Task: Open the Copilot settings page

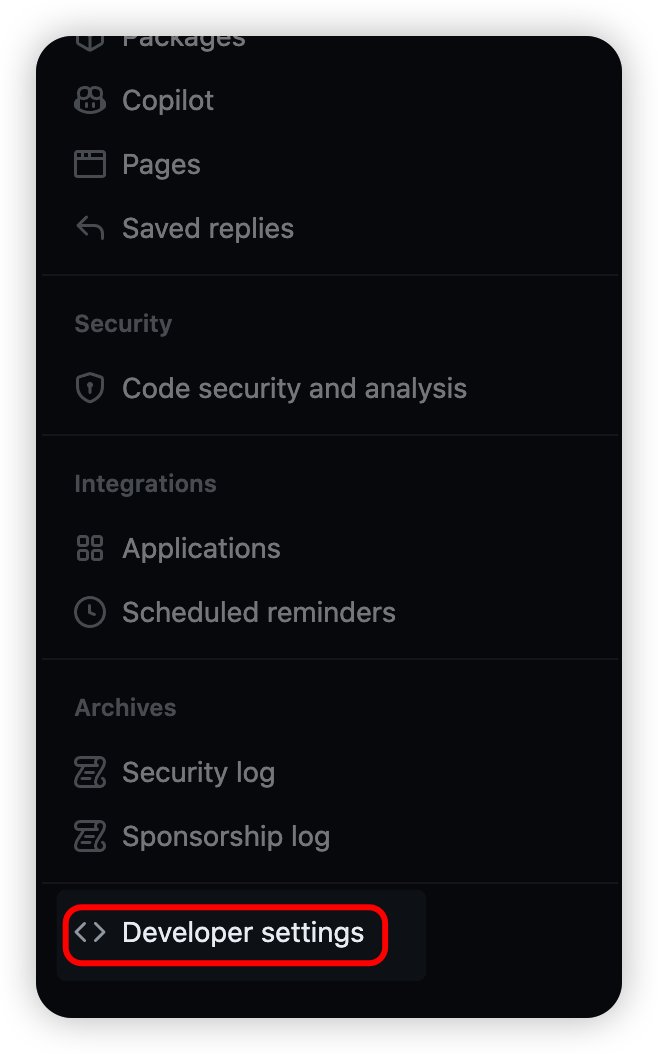Action: pyautogui.click(x=168, y=100)
